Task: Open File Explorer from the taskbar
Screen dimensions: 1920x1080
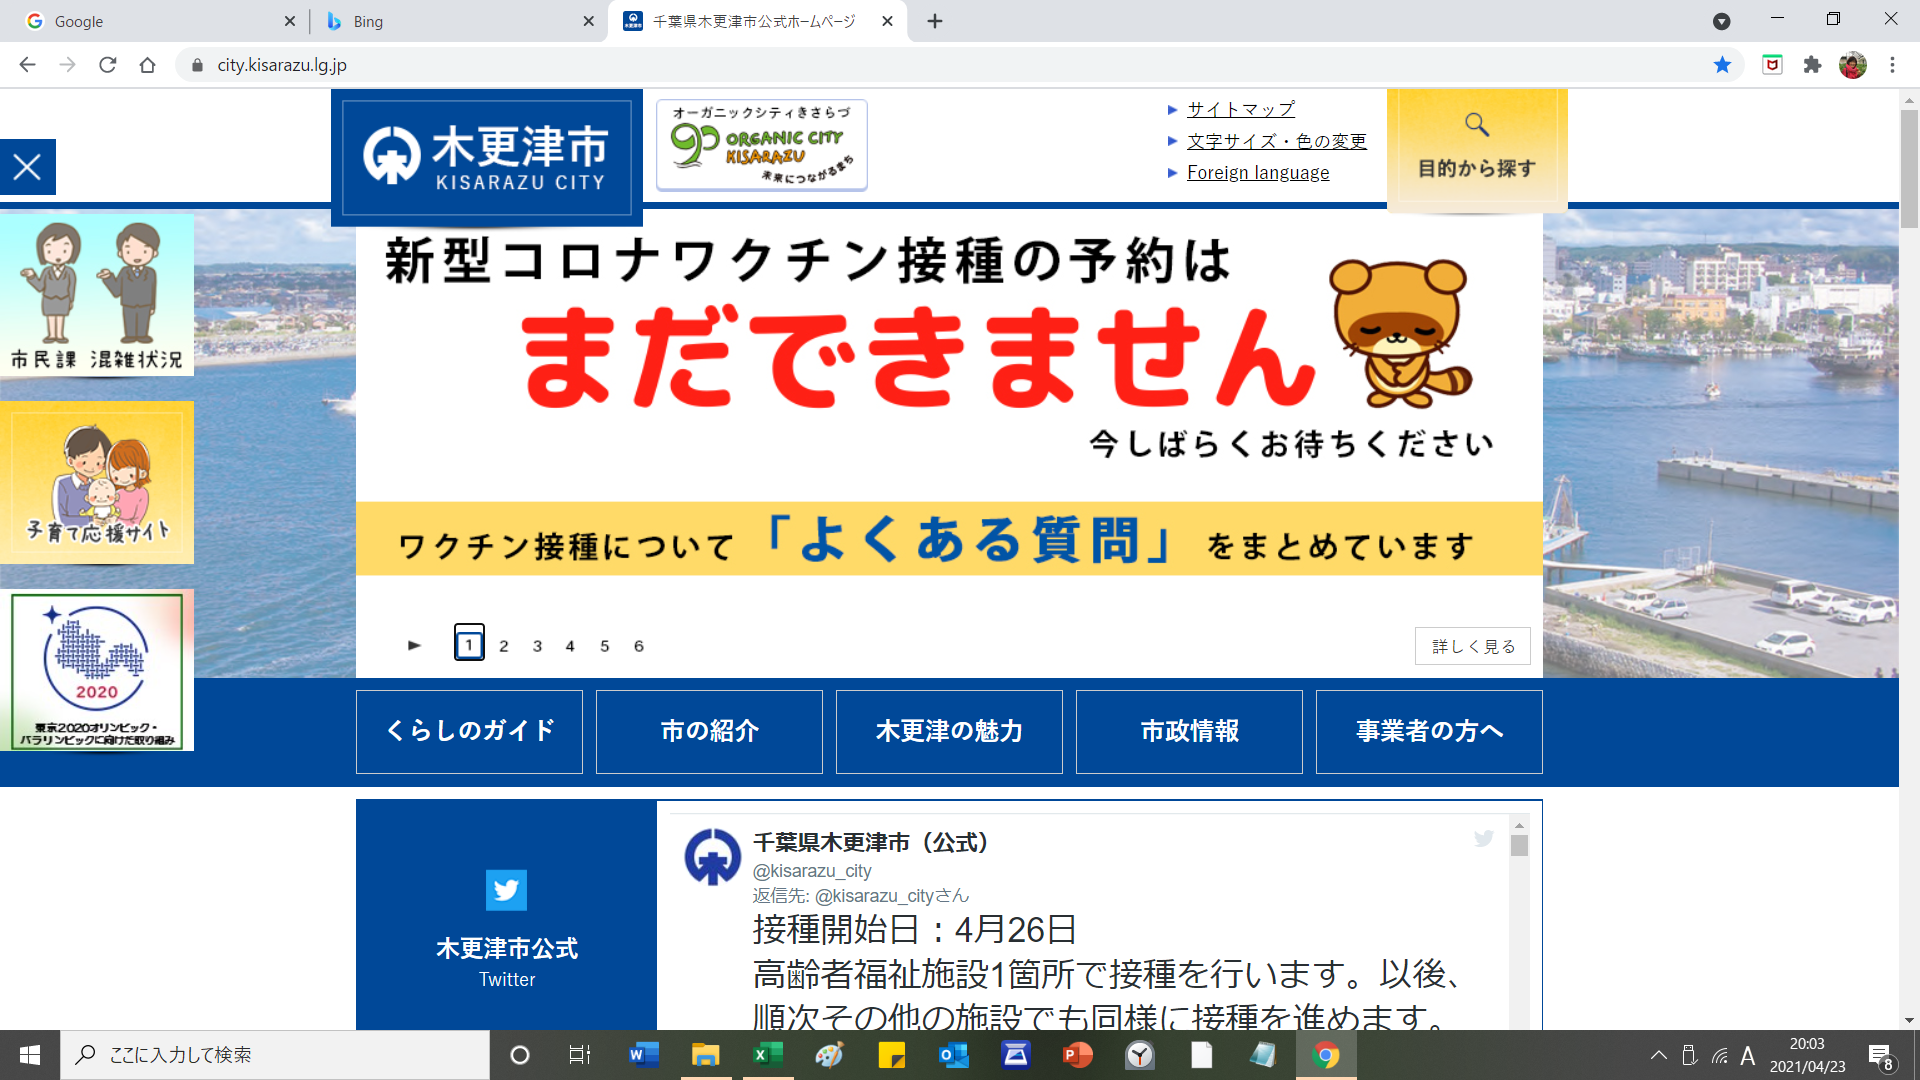Action: [706, 1055]
